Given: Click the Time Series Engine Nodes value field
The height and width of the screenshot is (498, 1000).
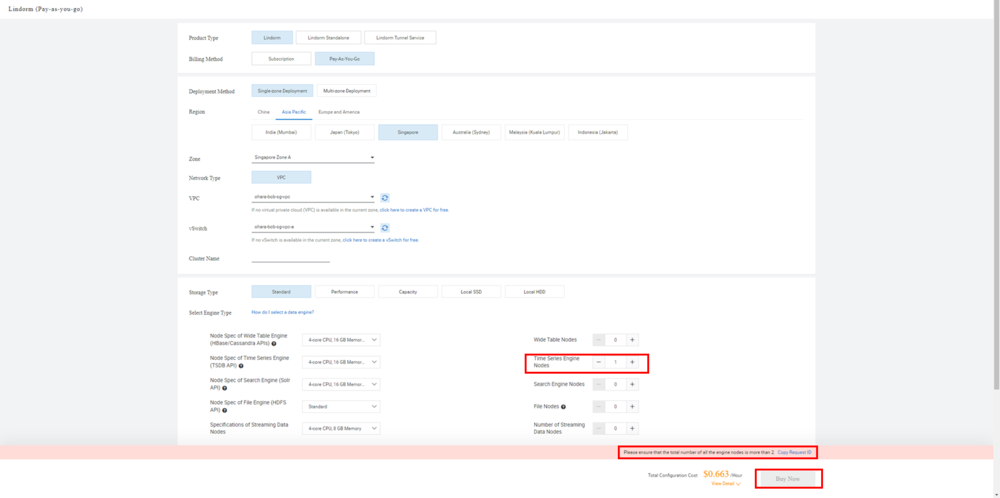Looking at the screenshot, I should point(615,362).
